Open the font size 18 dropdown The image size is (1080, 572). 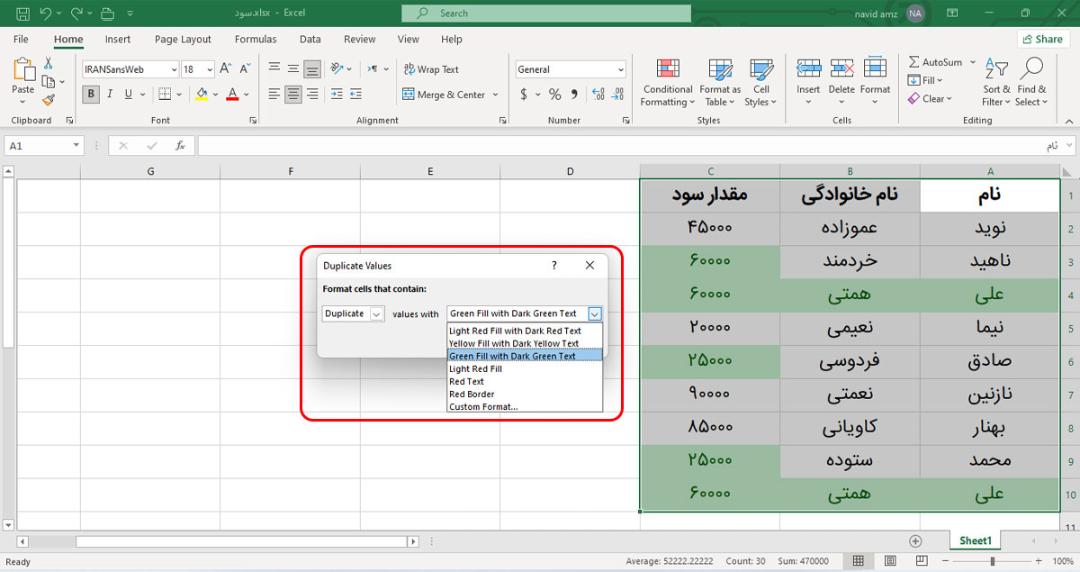209,70
